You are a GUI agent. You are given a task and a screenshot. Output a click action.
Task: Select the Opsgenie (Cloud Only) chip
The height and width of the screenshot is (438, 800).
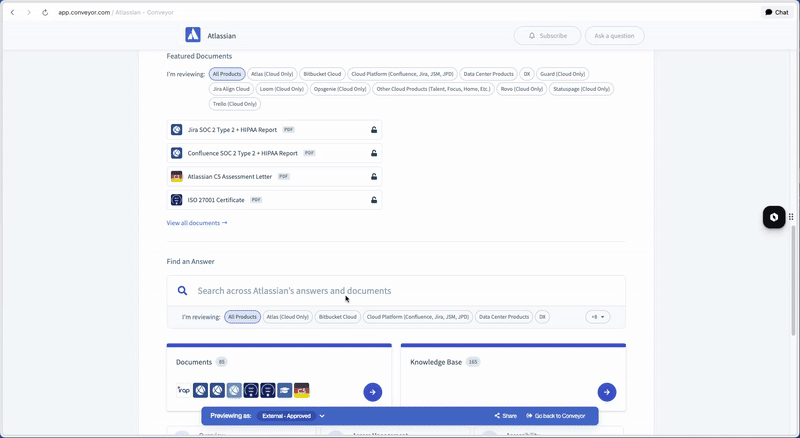(x=340, y=89)
